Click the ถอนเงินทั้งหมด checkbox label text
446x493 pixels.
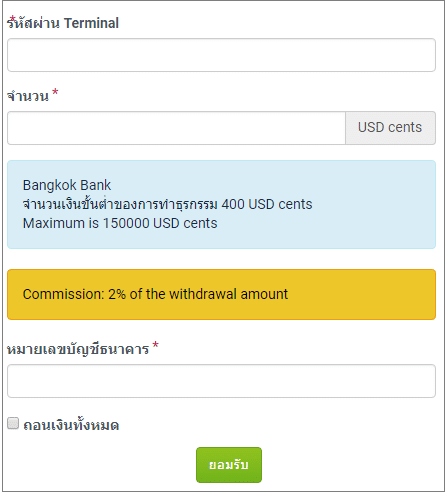[x=71, y=425]
